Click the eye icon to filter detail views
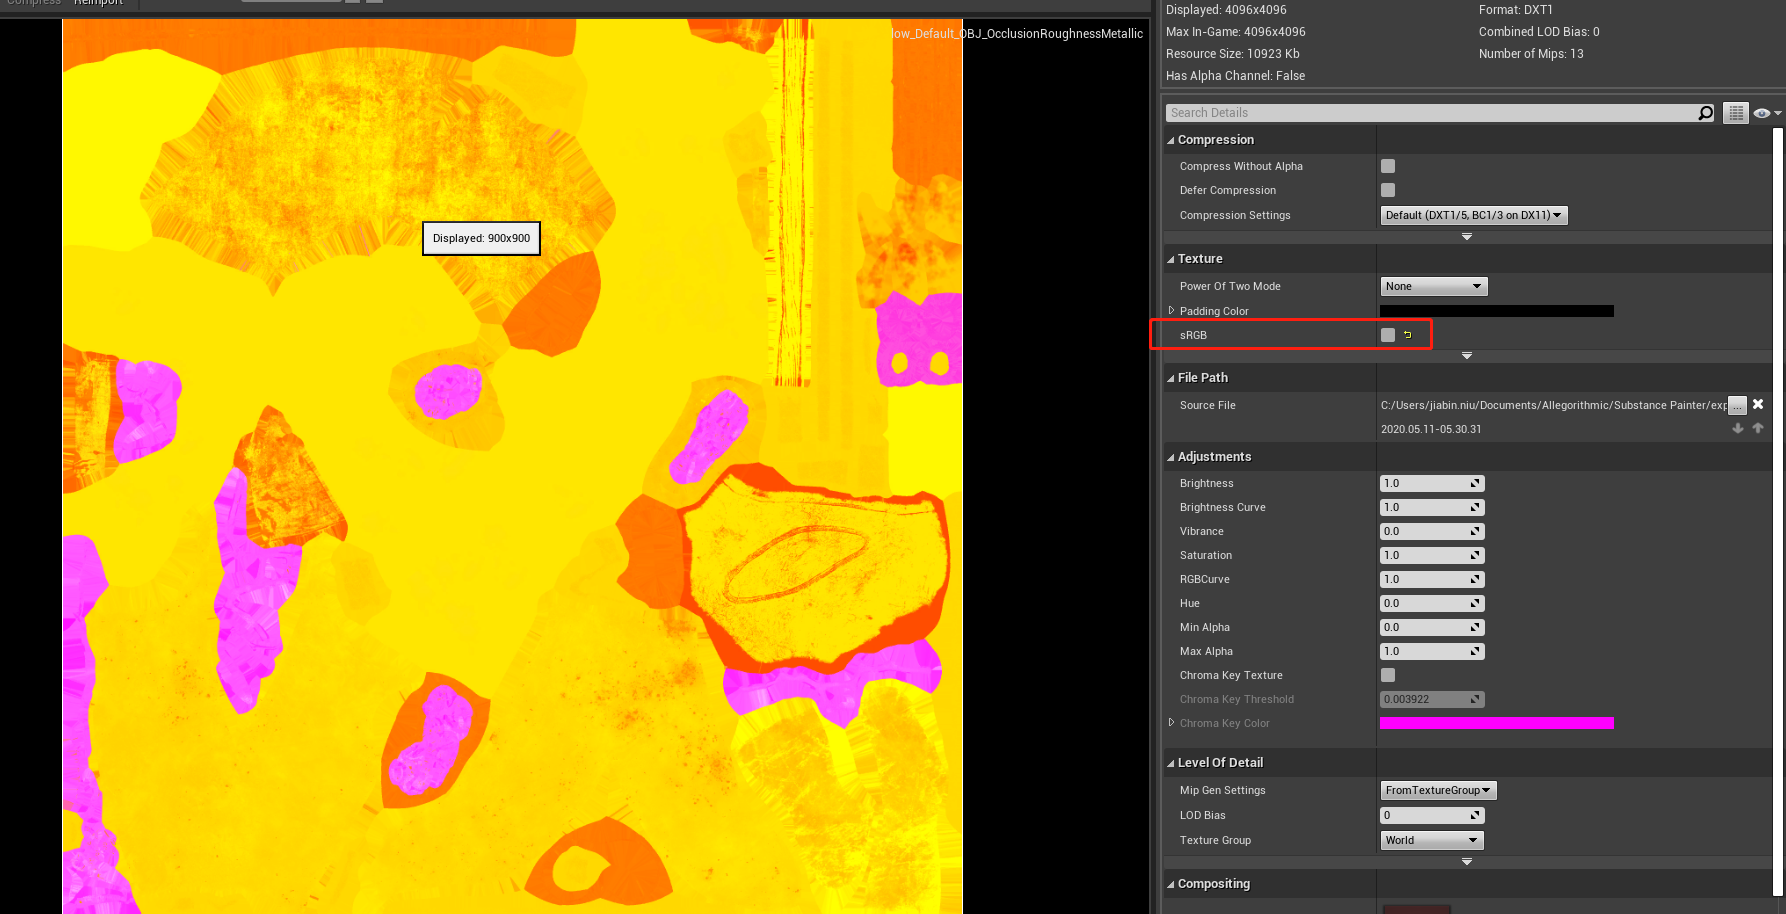The image size is (1786, 914). click(x=1761, y=112)
